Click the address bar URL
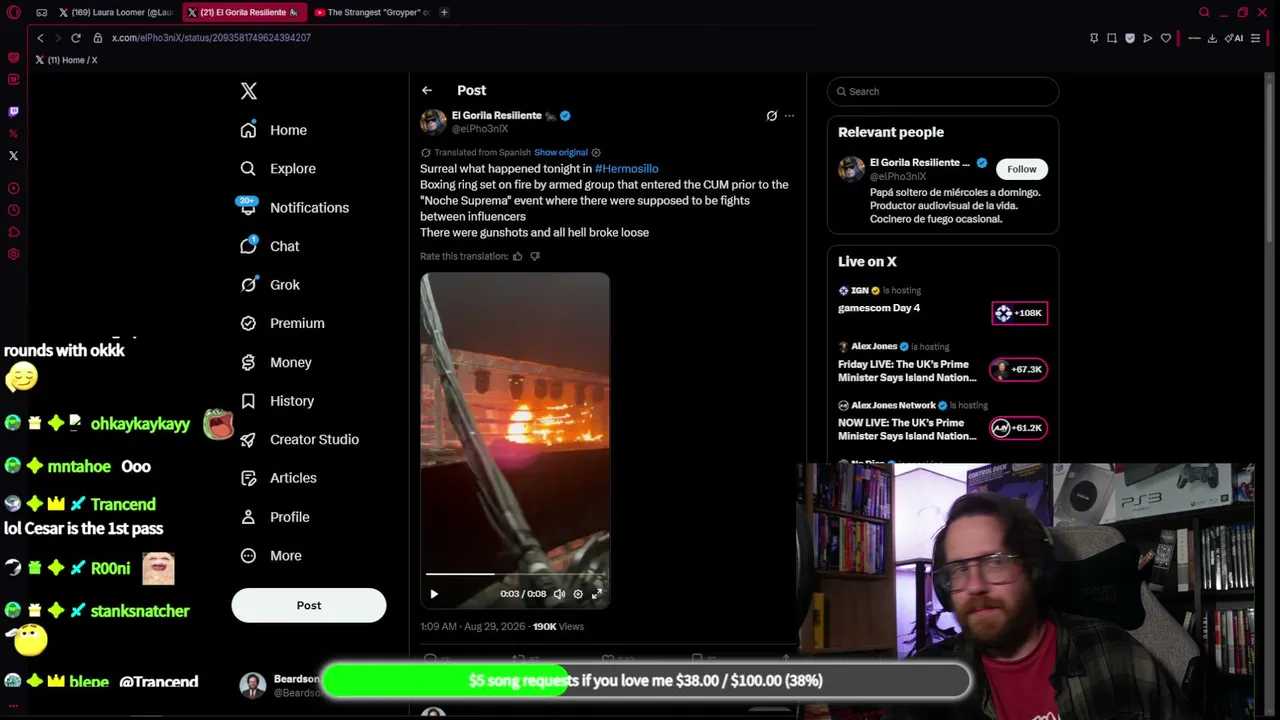The width and height of the screenshot is (1280, 720). (x=211, y=38)
